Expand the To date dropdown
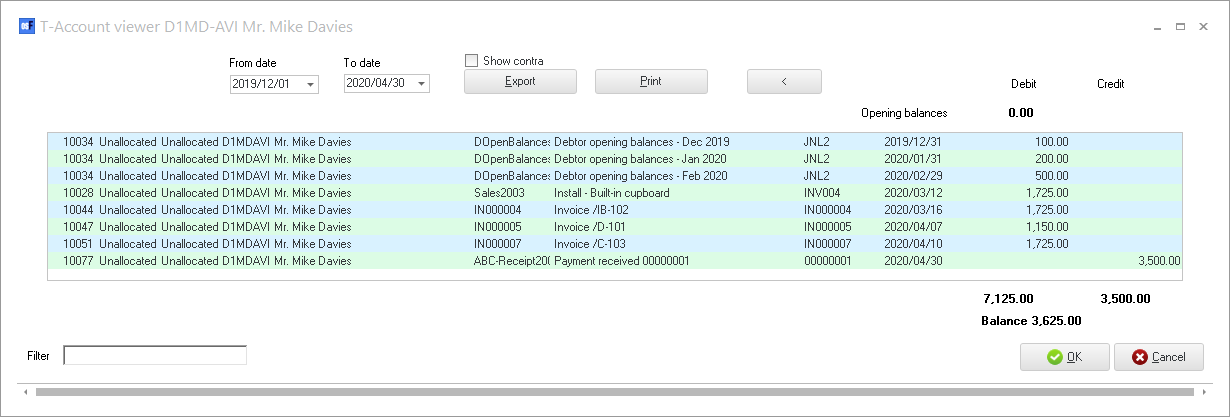Screen dimensions: 1230x417 (422, 85)
